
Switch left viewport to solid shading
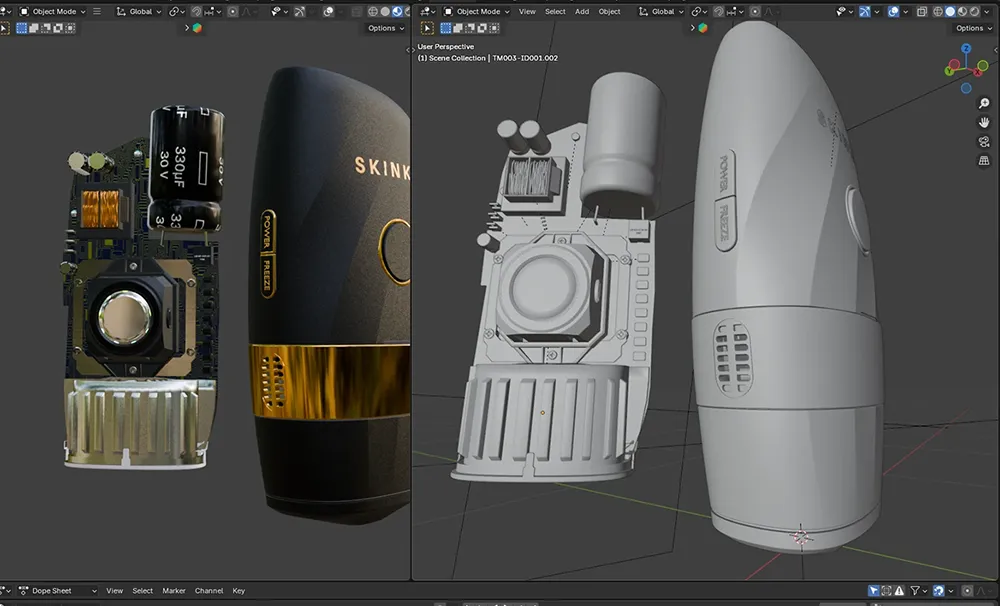coord(385,11)
